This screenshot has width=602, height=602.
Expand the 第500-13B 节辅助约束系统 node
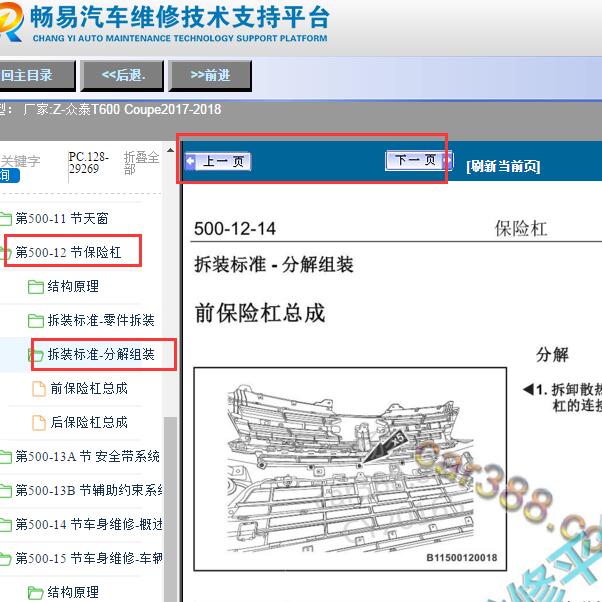[x=89, y=490]
